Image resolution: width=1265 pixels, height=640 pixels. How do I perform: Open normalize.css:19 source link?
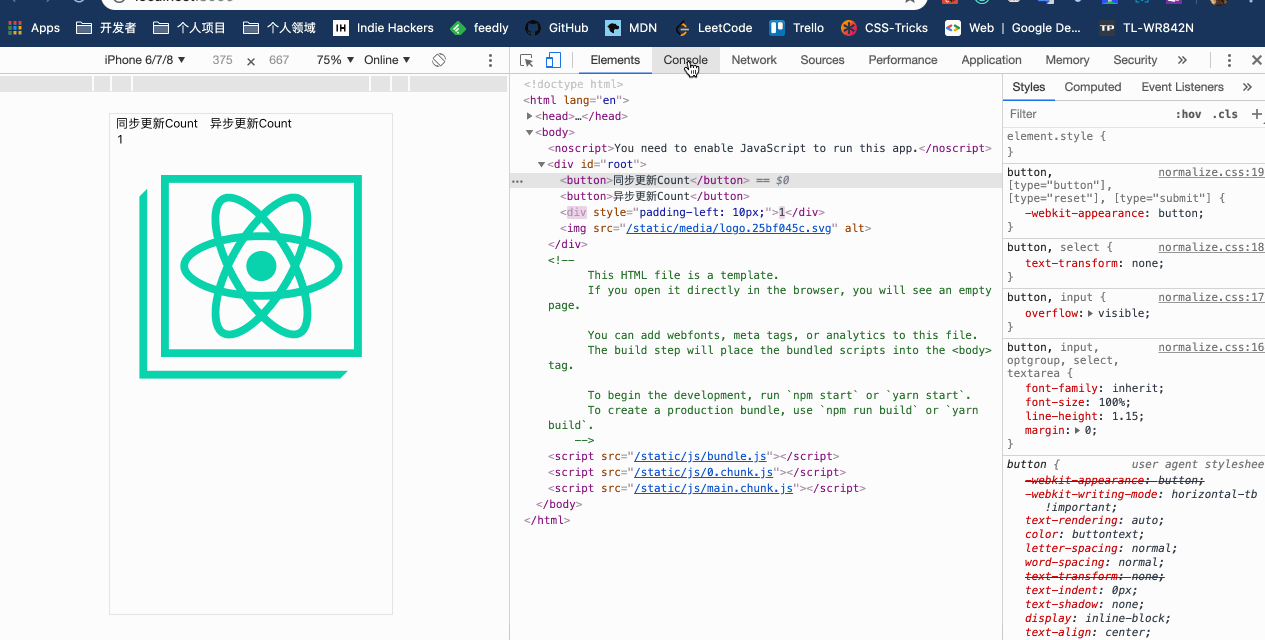coord(1211,172)
